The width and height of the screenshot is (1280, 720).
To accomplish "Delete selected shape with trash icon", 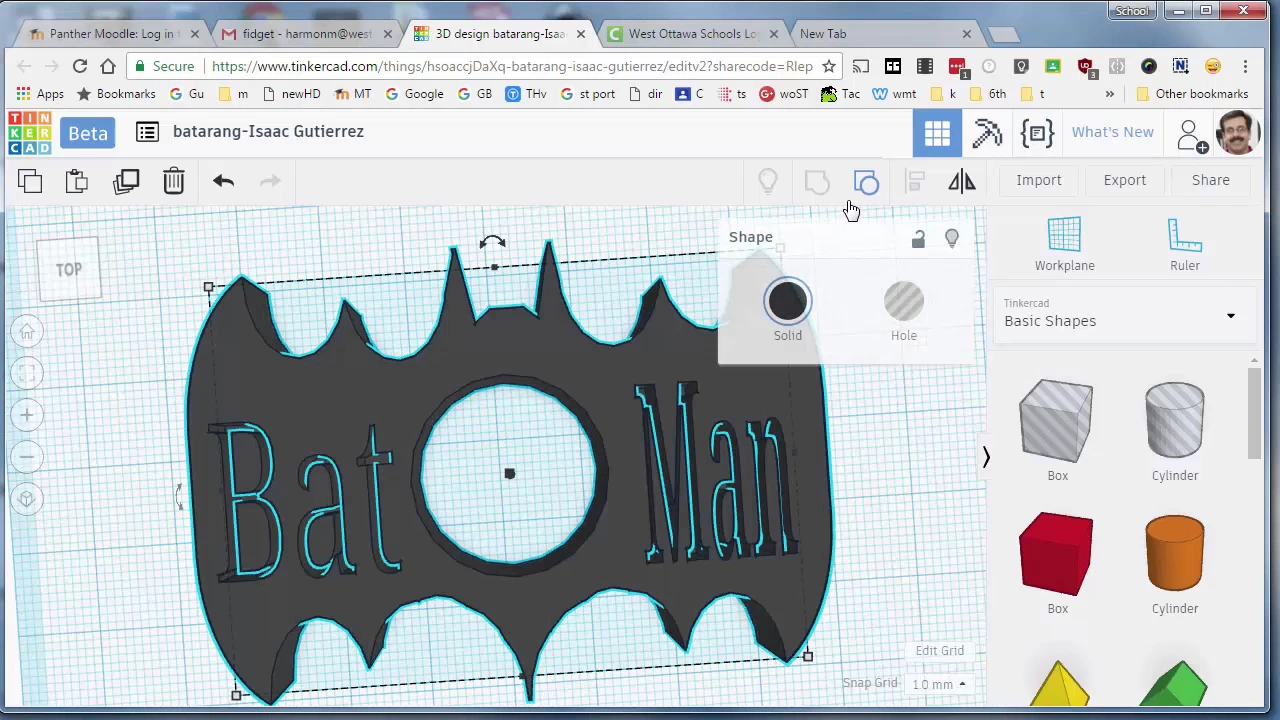I will (x=174, y=181).
